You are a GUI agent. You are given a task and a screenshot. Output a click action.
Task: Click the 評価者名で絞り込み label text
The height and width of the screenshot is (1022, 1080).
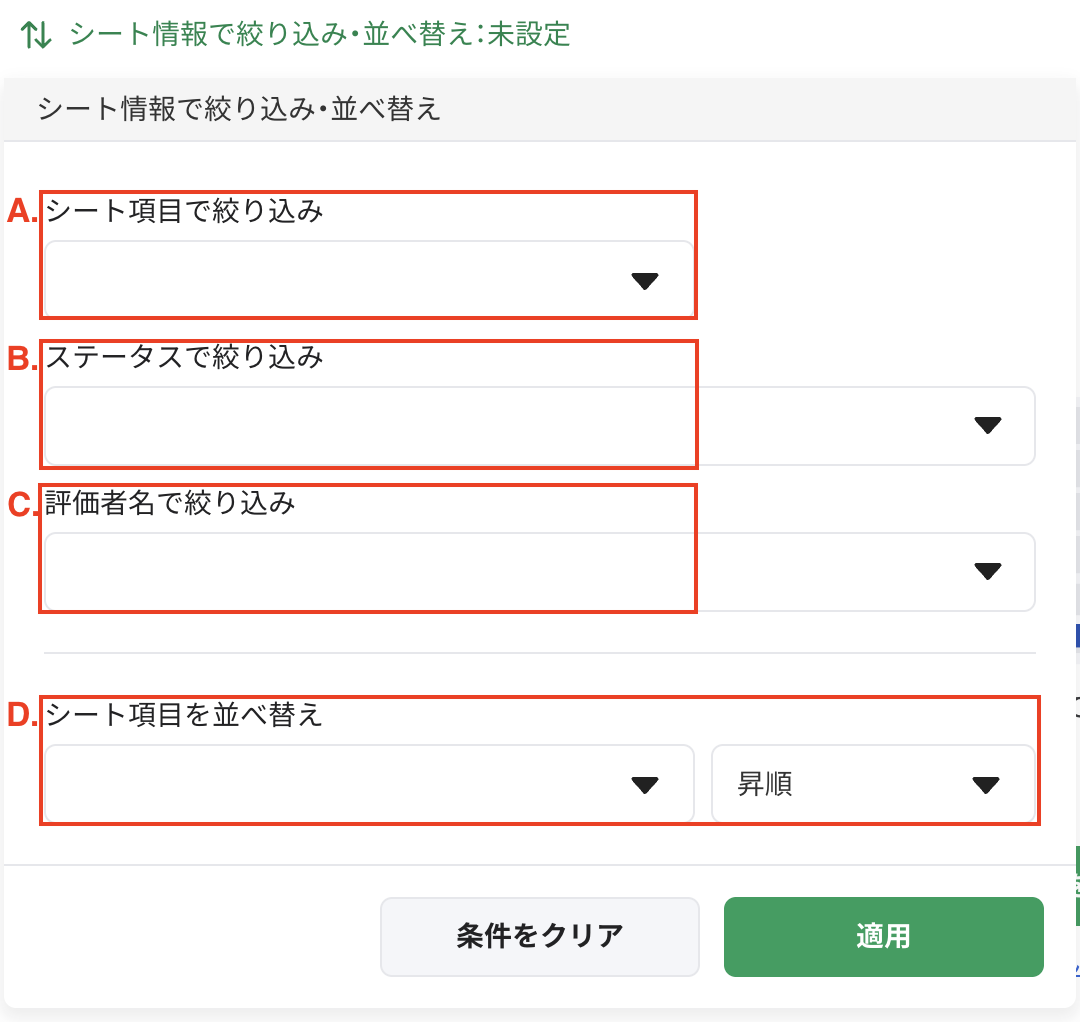coord(171,503)
